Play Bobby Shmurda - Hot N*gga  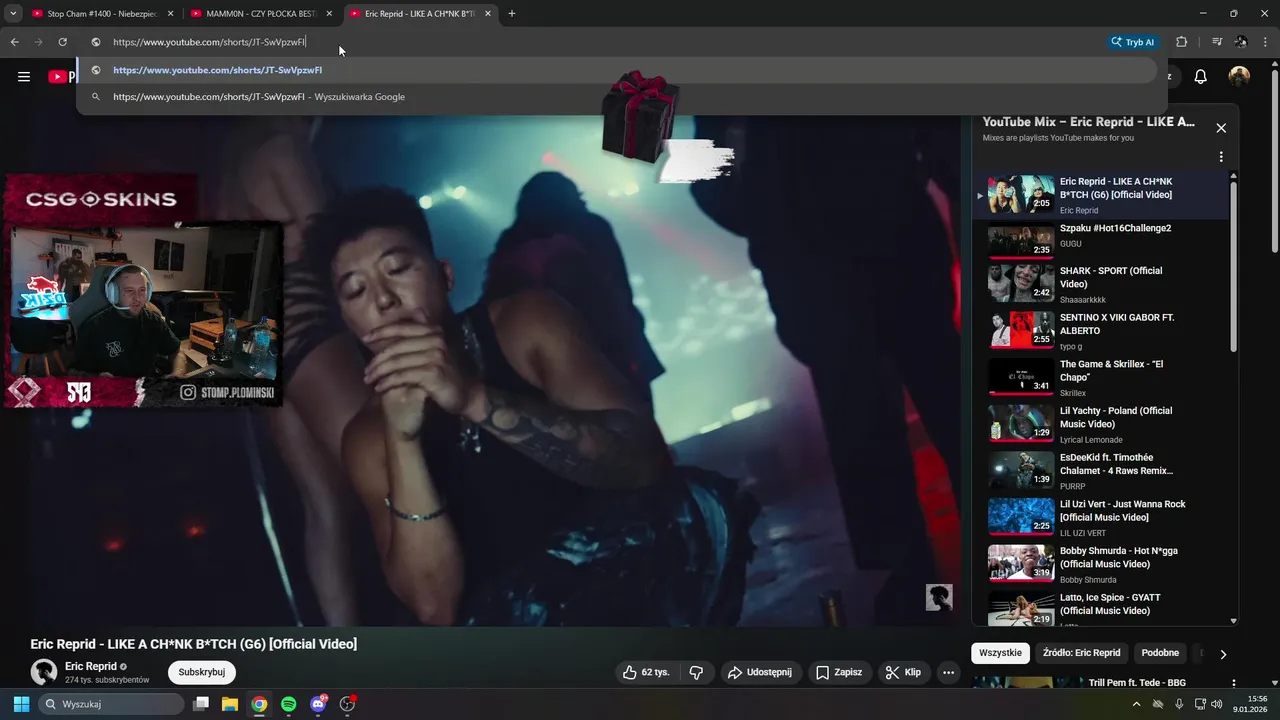(1100, 564)
